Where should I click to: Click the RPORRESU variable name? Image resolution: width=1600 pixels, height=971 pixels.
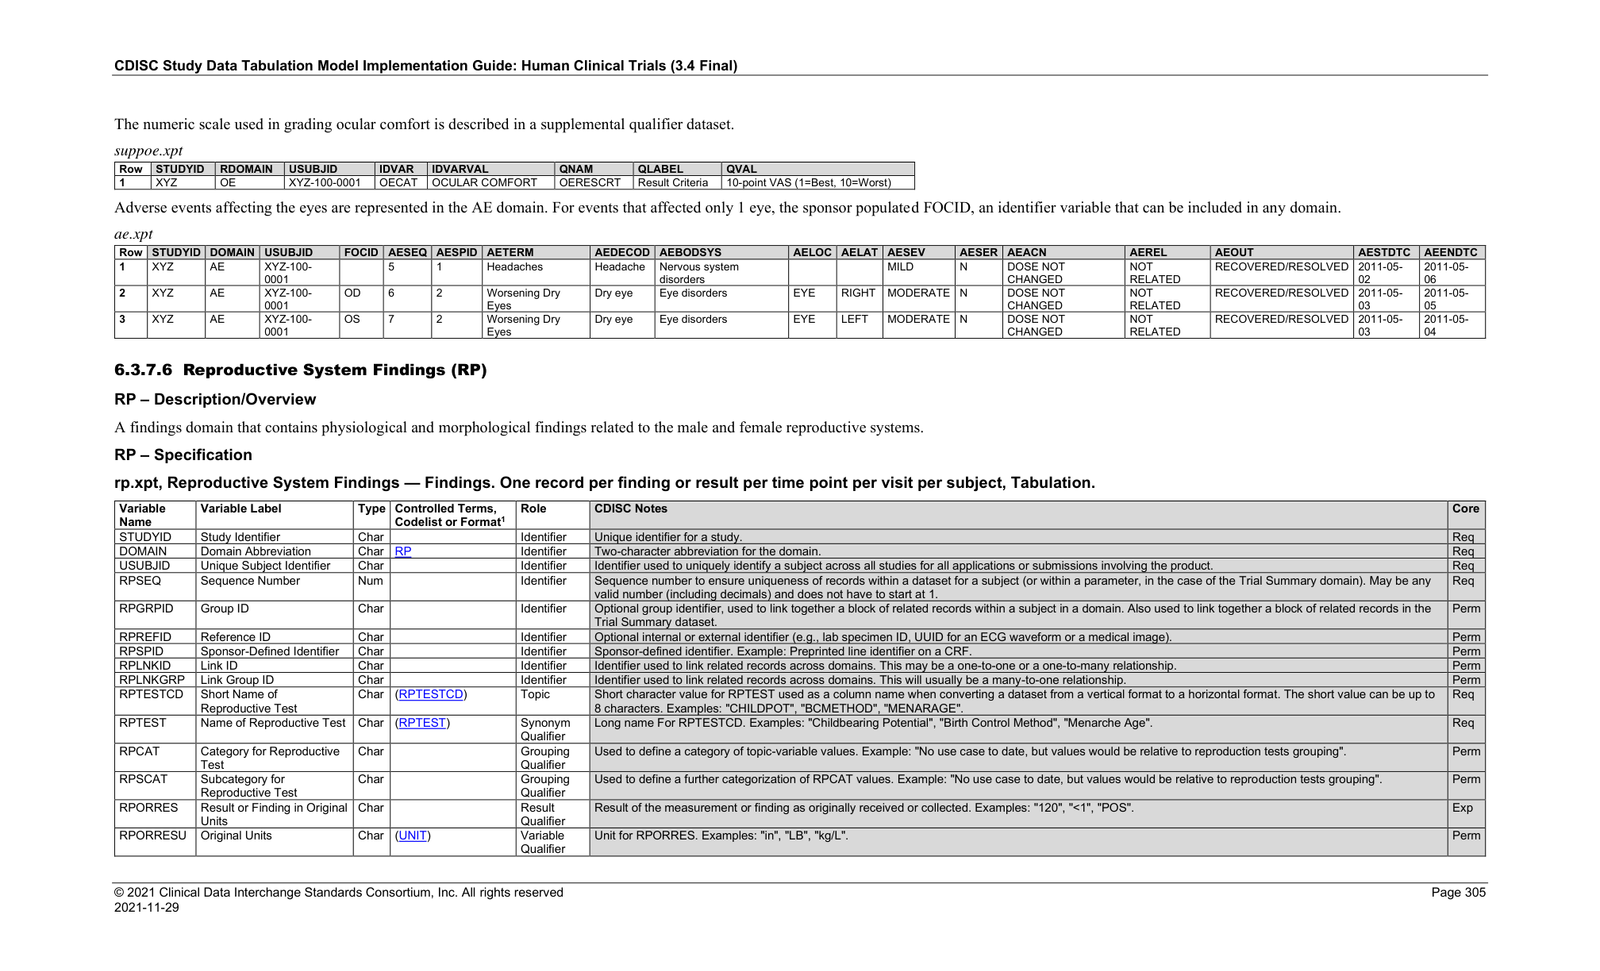point(152,836)
